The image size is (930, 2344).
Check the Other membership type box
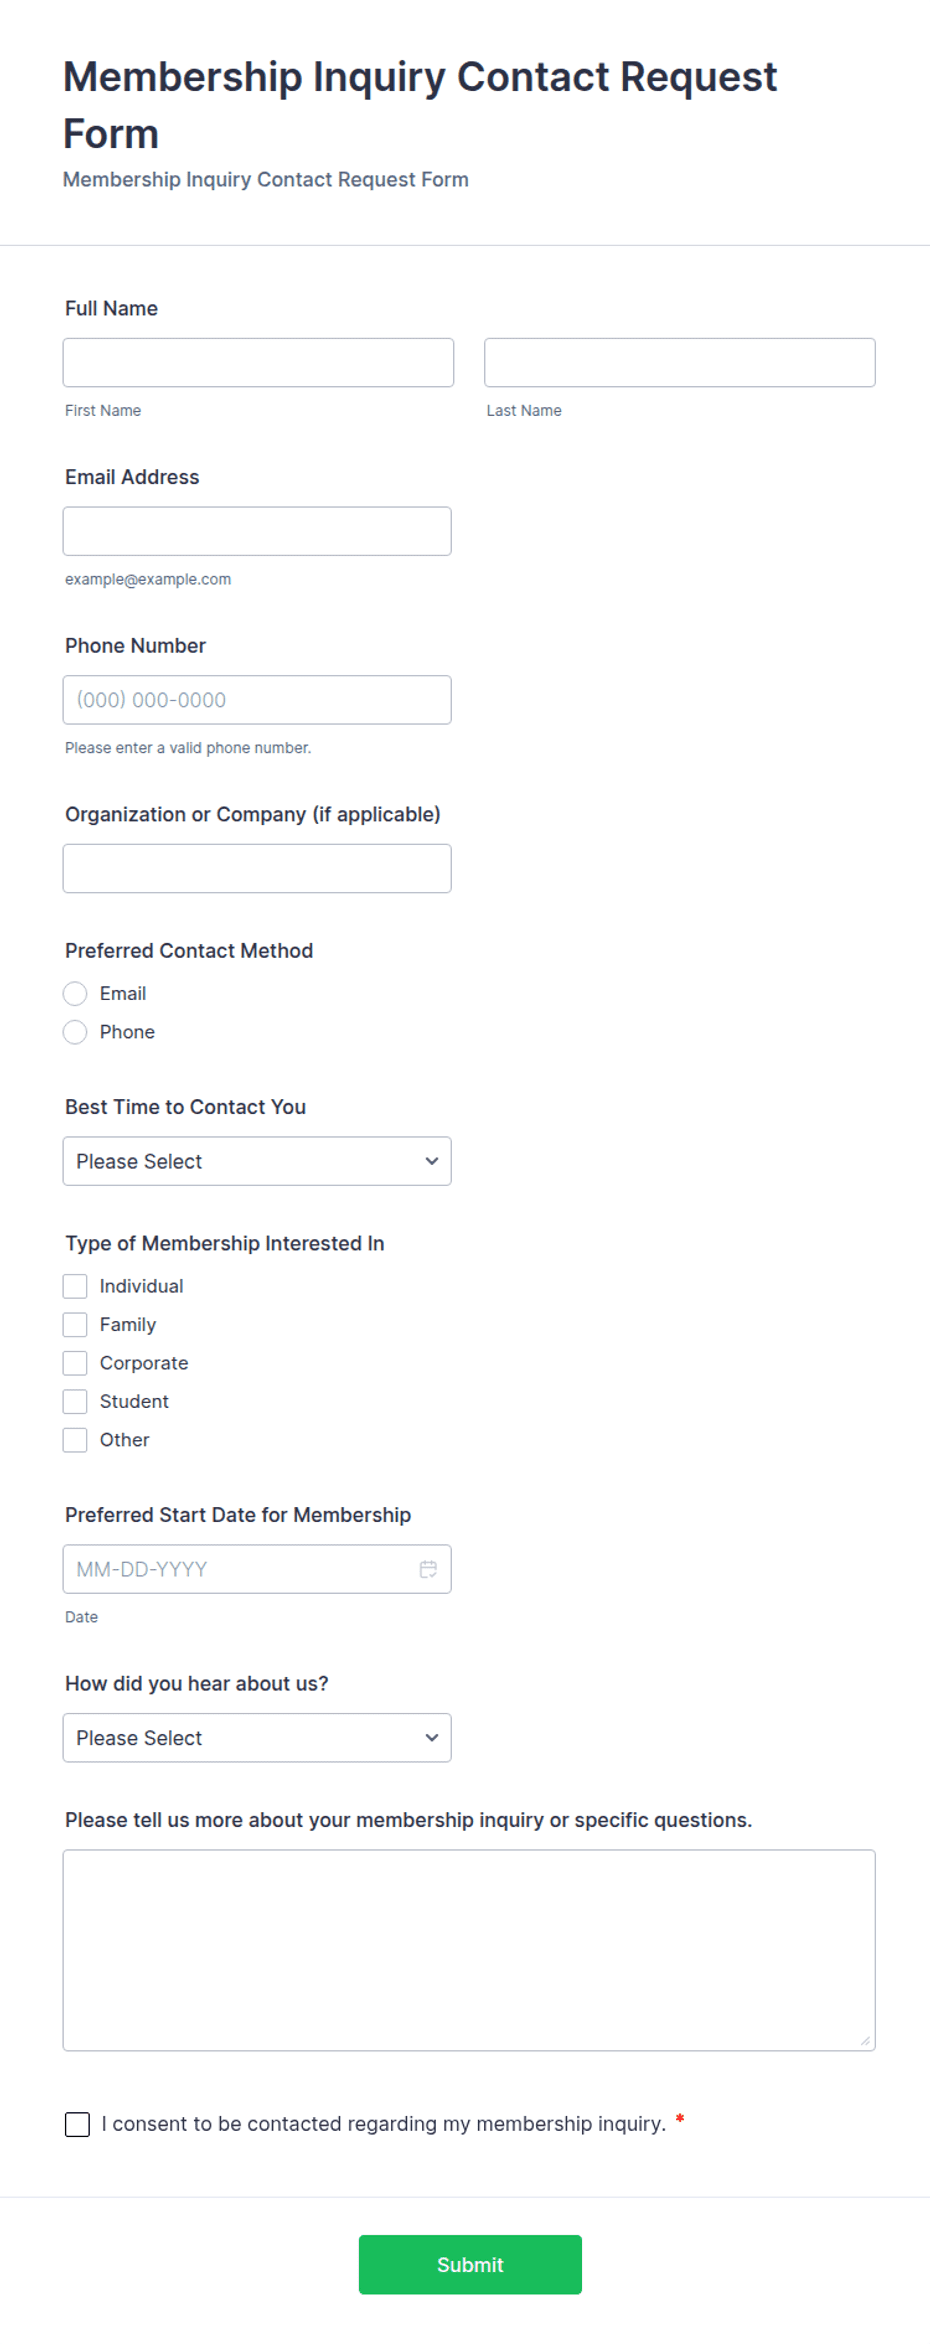75,1440
